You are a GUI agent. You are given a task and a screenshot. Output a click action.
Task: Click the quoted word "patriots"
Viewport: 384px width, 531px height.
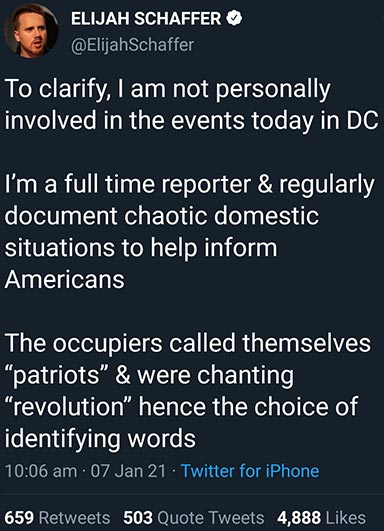pos(57,376)
